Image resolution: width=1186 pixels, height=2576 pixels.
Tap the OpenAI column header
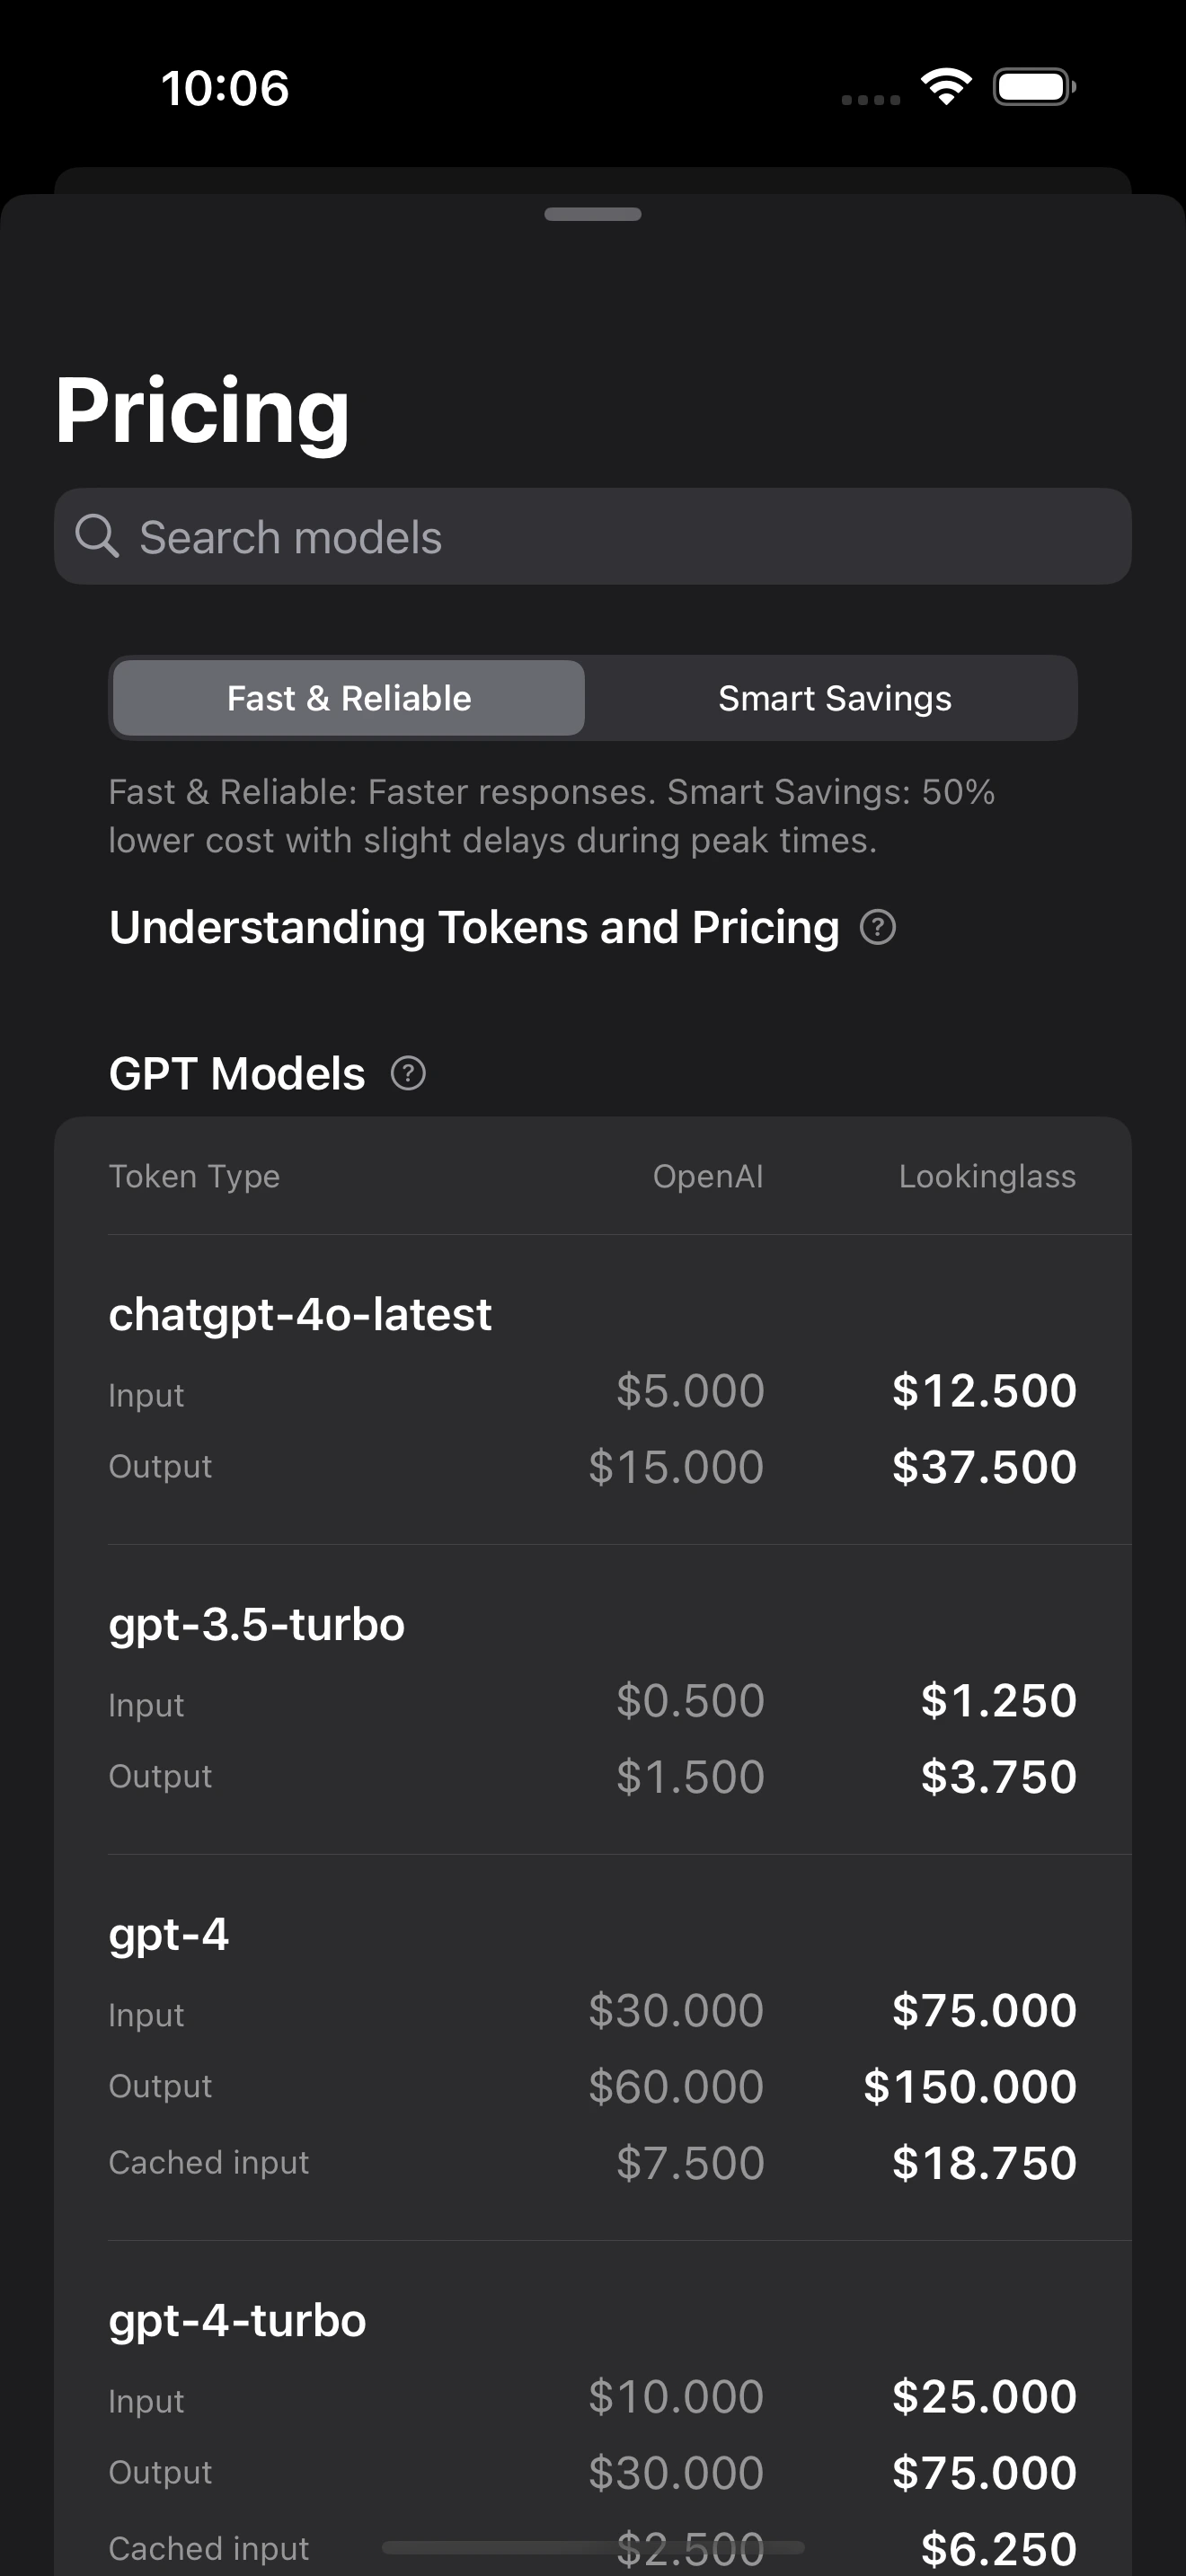(708, 1176)
